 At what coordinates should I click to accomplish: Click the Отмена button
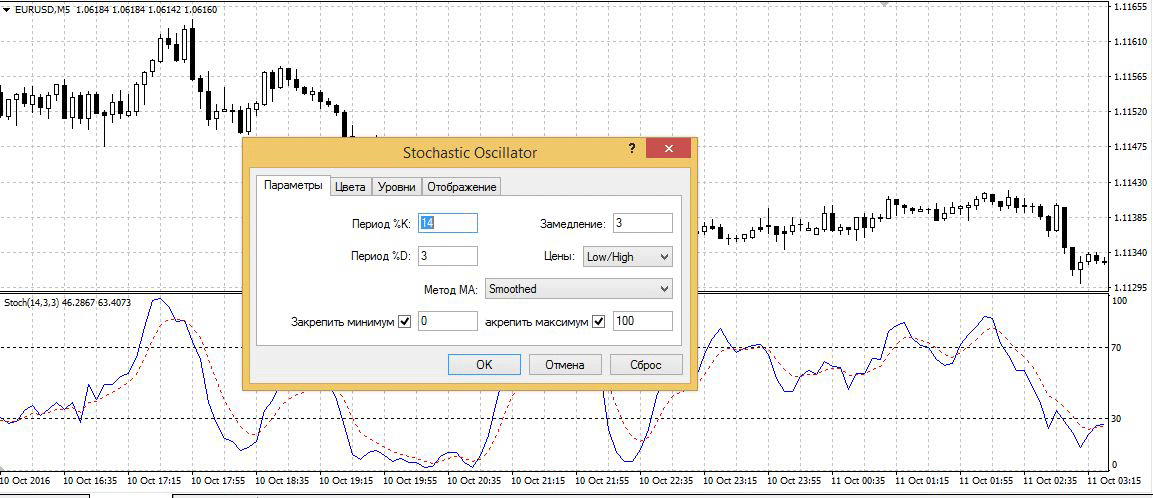pos(564,365)
